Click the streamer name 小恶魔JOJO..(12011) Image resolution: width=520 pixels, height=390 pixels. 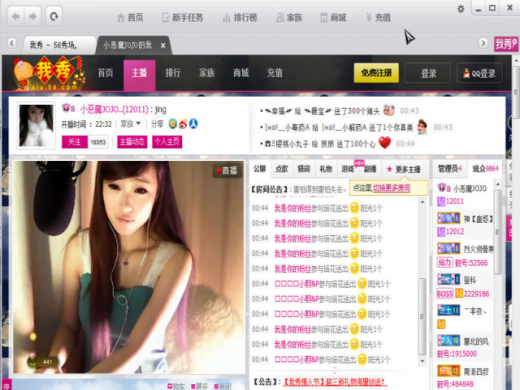coord(115,109)
